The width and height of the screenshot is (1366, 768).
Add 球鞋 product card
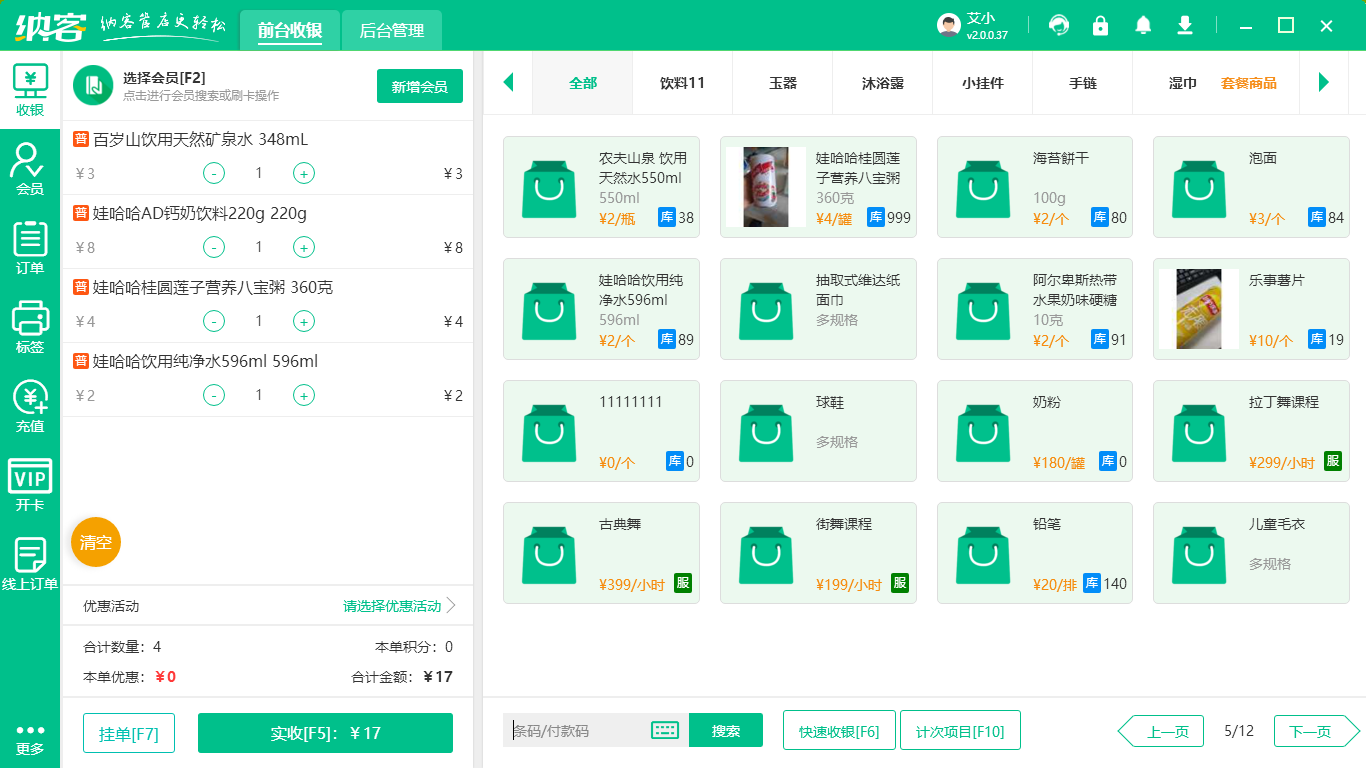[818, 431]
